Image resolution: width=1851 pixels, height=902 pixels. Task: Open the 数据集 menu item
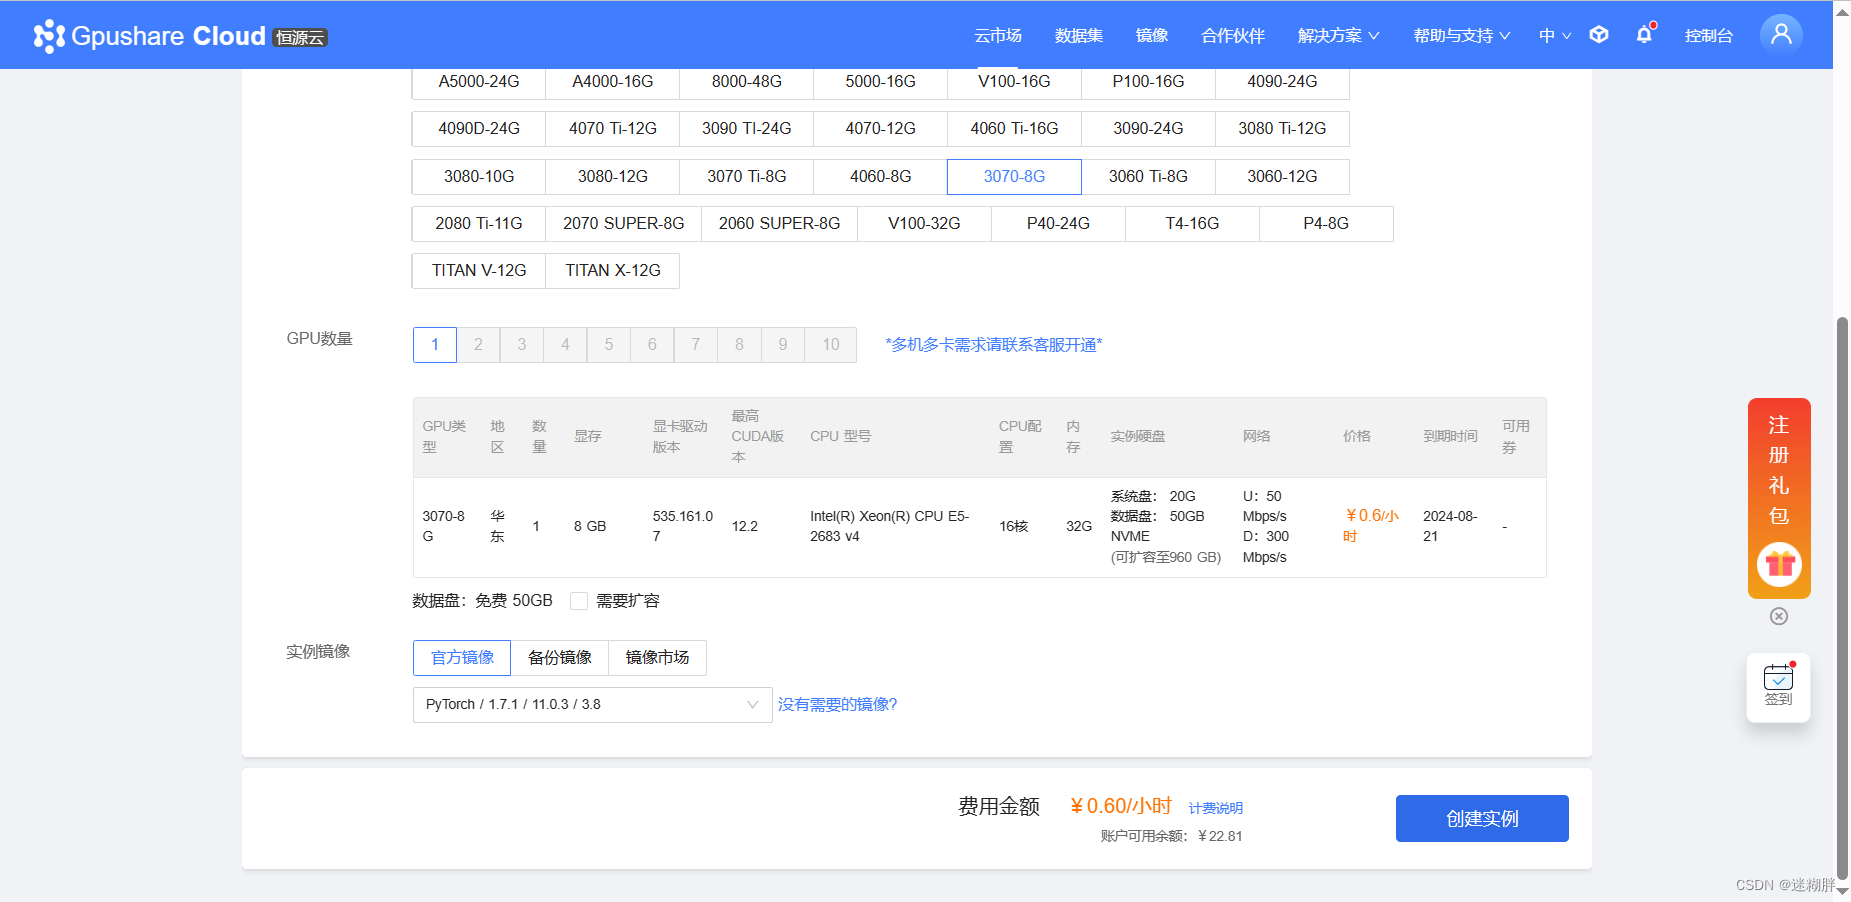(x=1079, y=36)
